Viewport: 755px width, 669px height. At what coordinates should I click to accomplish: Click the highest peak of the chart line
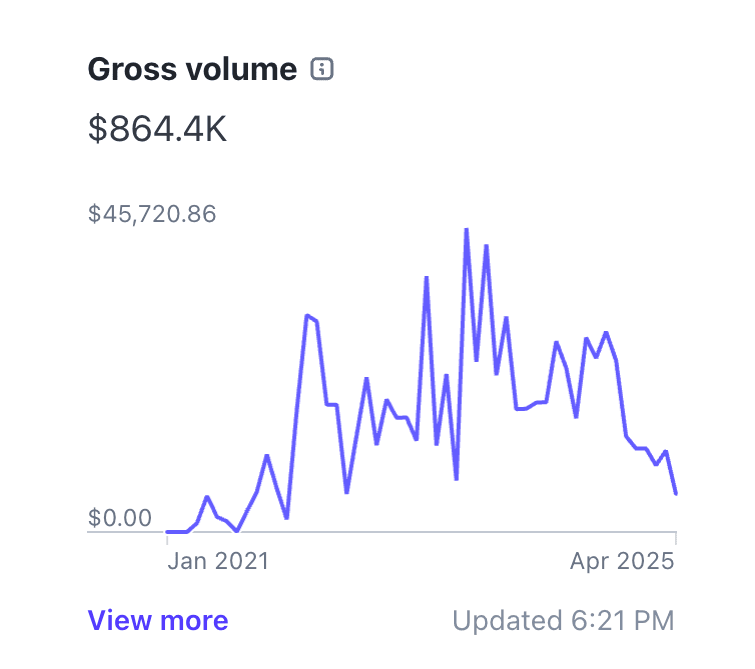click(466, 230)
